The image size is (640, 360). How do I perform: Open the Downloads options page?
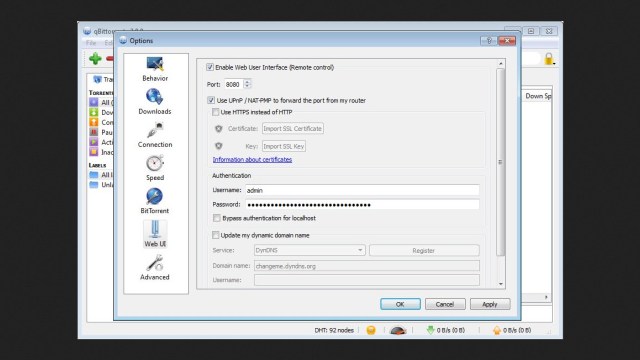pyautogui.click(x=155, y=102)
